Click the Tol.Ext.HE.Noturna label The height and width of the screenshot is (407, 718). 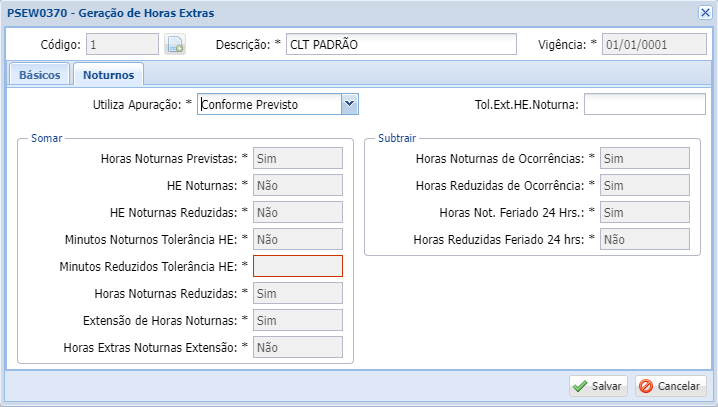coord(527,104)
